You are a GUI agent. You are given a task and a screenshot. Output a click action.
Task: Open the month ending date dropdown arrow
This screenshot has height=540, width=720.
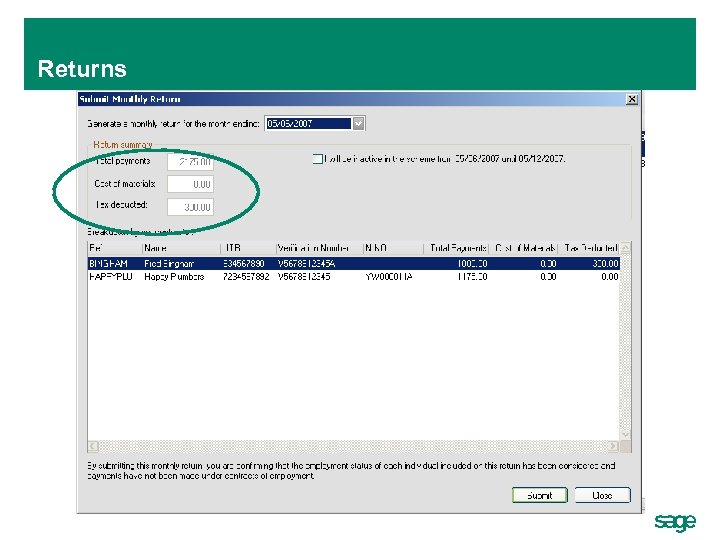pyautogui.click(x=358, y=124)
